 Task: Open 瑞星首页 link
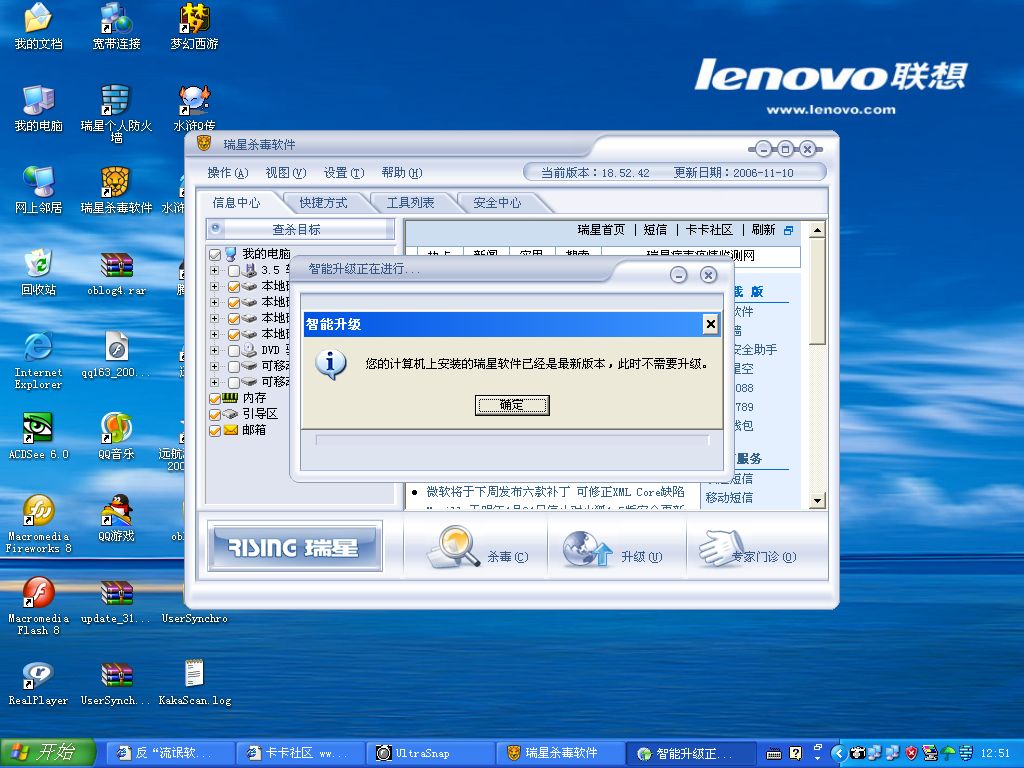pos(601,230)
